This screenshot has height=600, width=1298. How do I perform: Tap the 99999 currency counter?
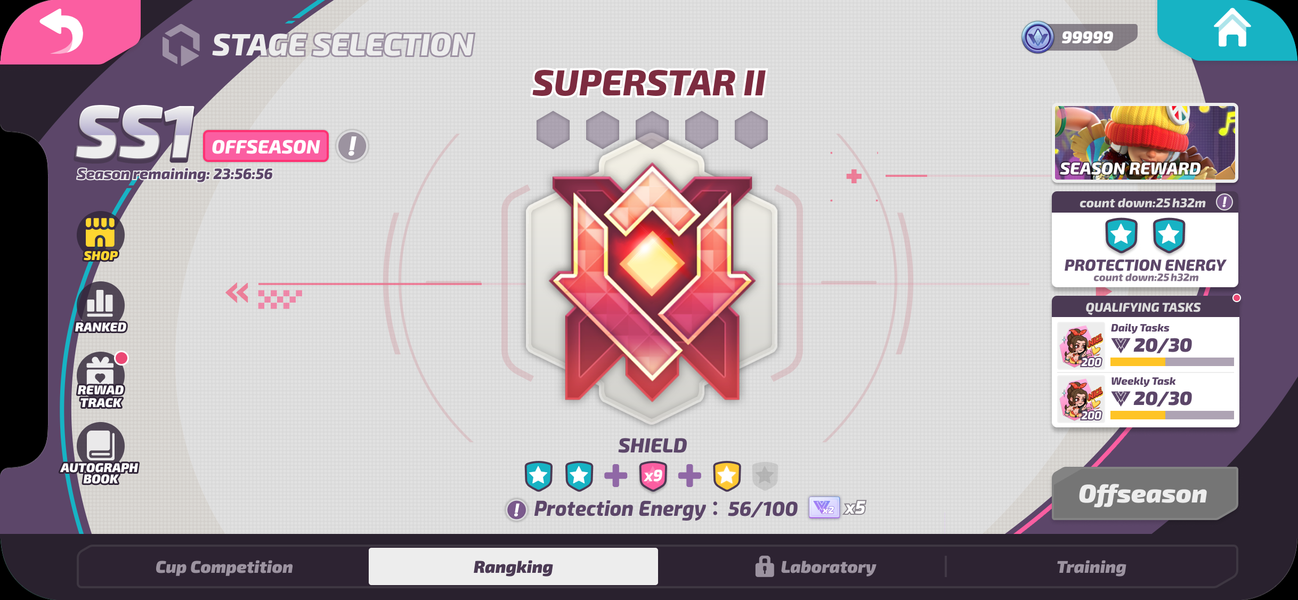pos(1079,37)
